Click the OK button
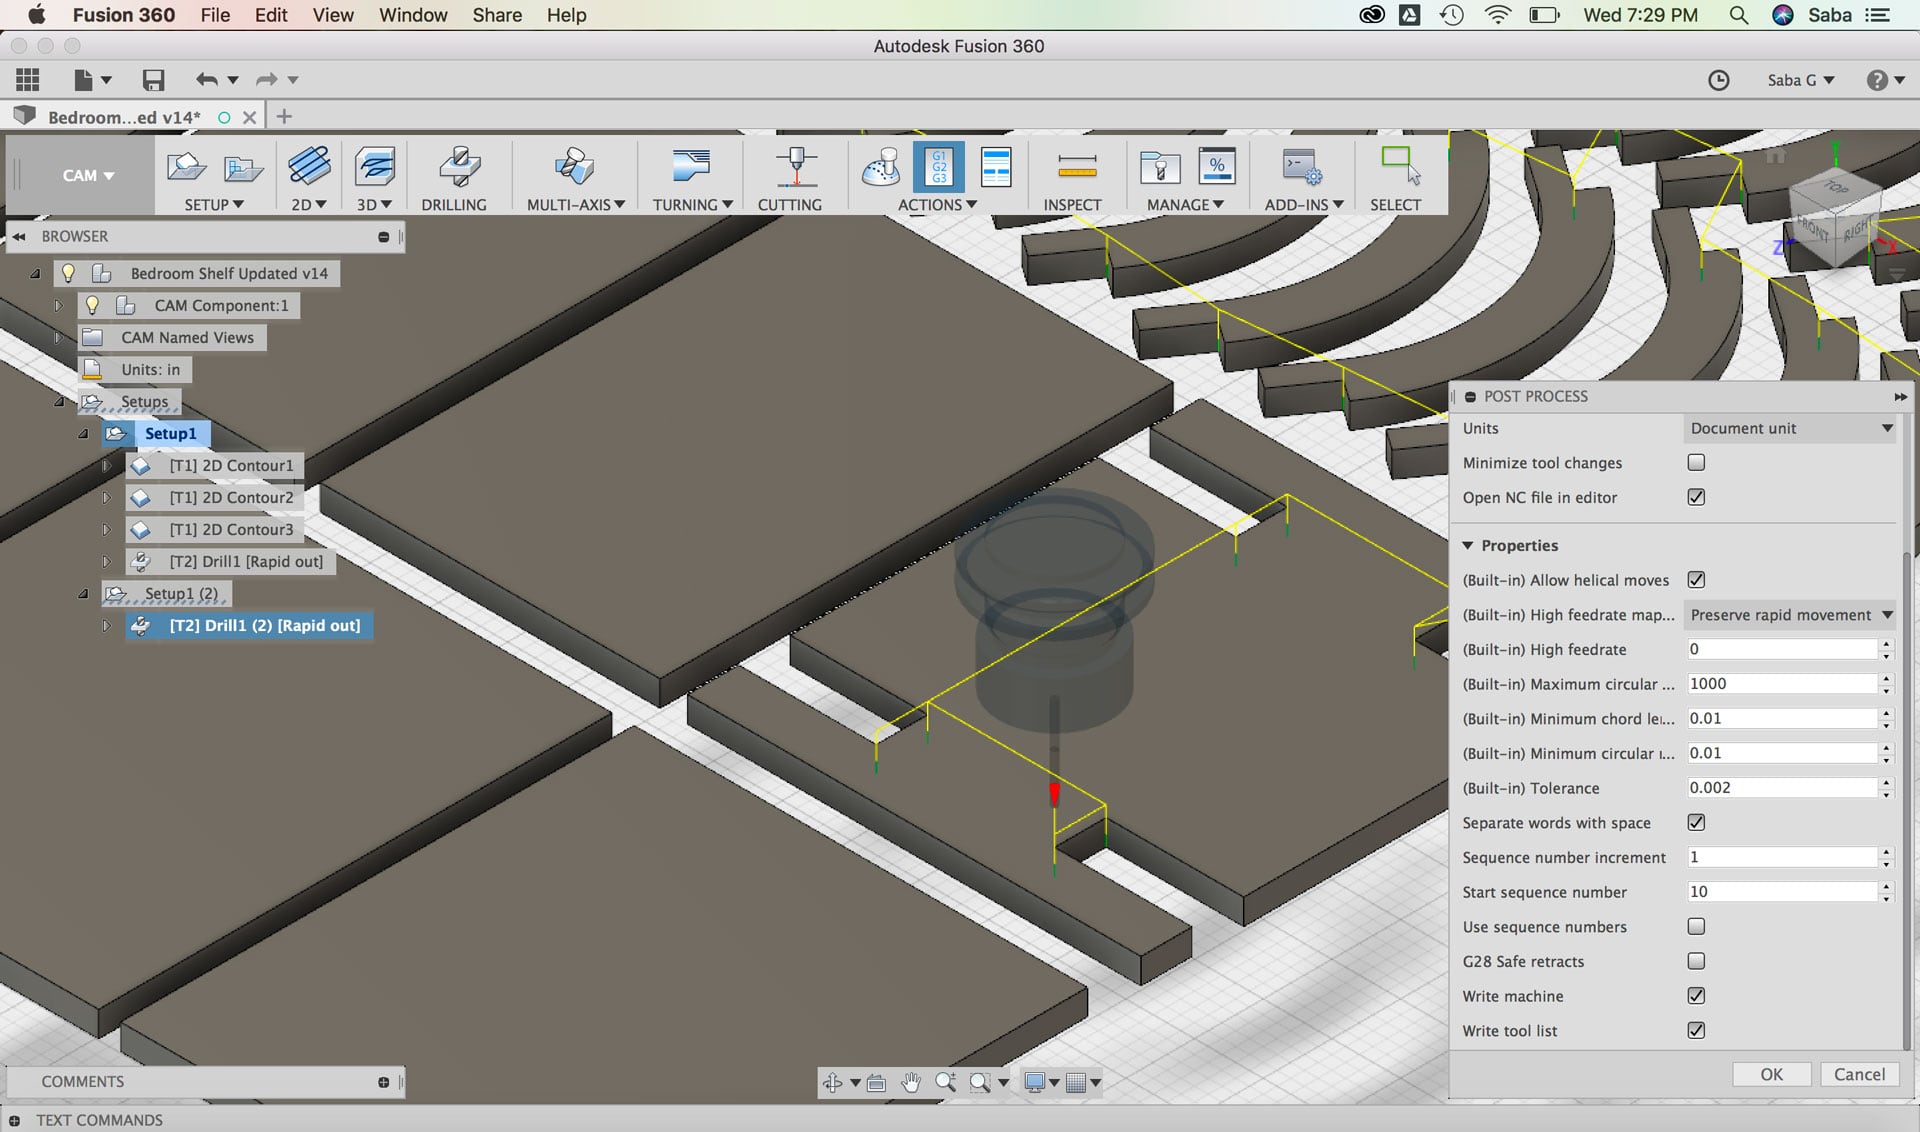Image resolution: width=1920 pixels, height=1132 pixels. pyautogui.click(x=1771, y=1074)
